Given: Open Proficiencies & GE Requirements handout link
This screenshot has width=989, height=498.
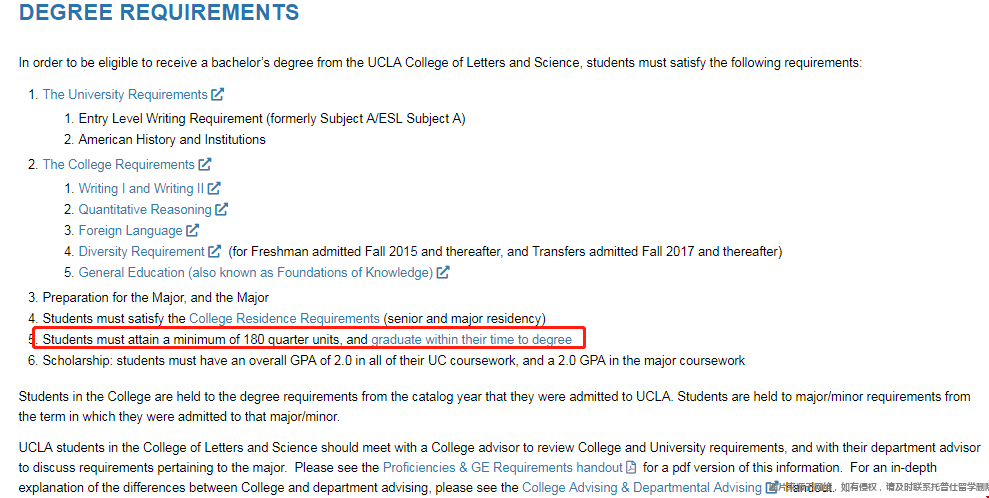Looking at the screenshot, I should coord(502,467).
